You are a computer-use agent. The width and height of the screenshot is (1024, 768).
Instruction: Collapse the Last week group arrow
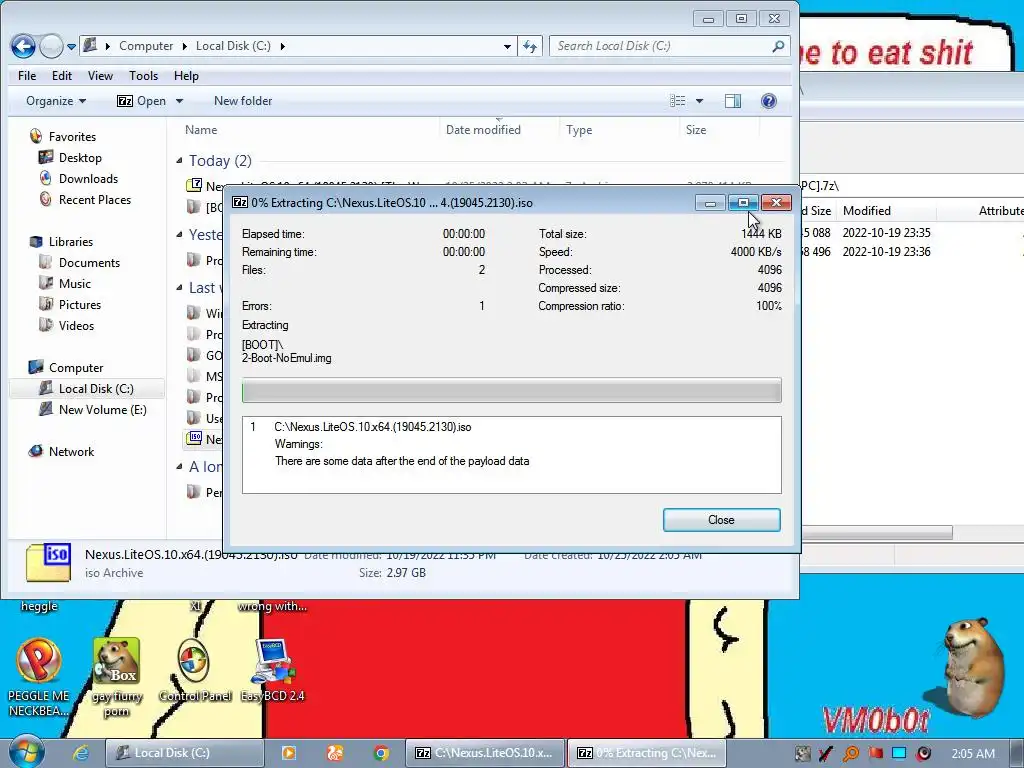tap(180, 287)
